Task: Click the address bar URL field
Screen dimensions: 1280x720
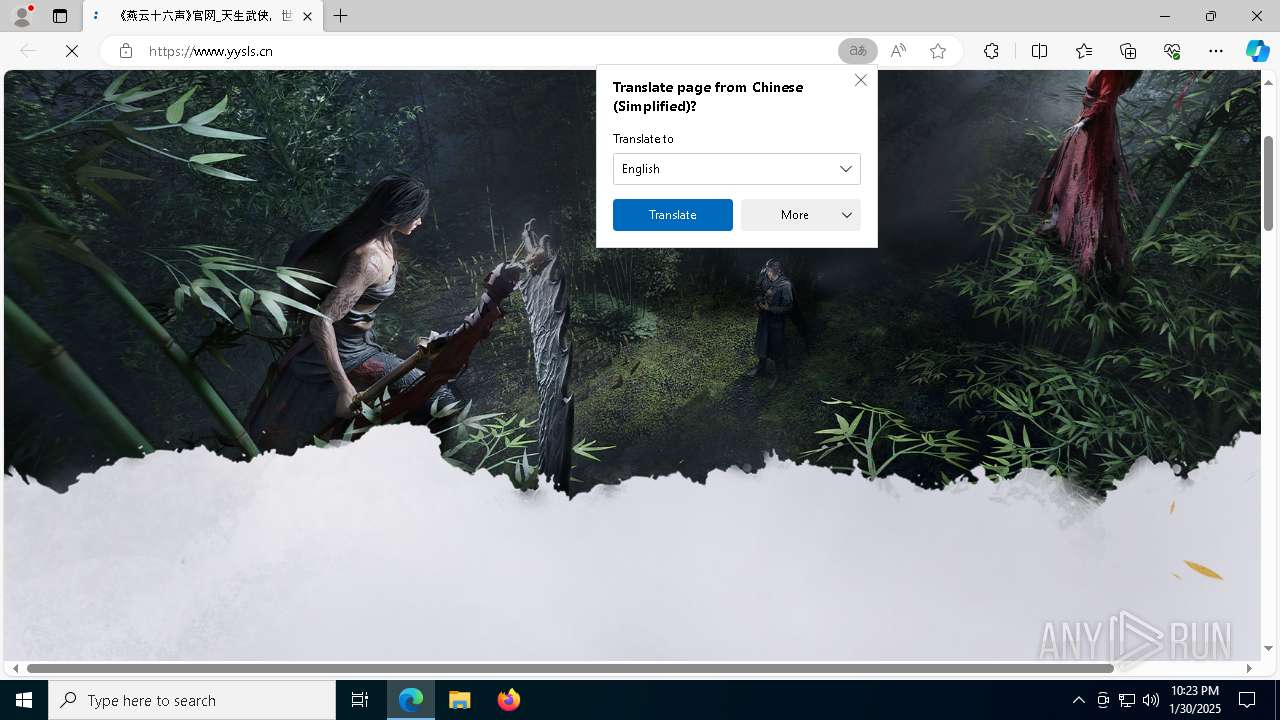Action: (x=488, y=51)
